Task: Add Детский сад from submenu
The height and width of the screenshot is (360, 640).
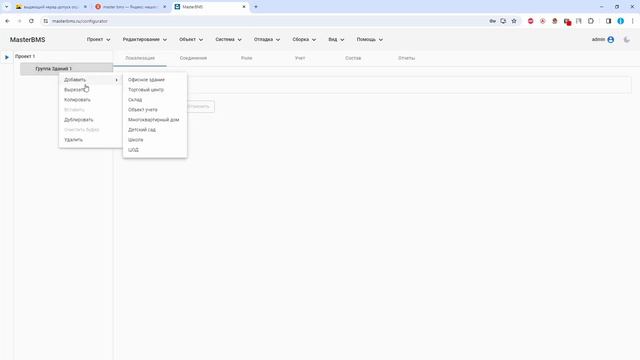Action: point(155,129)
